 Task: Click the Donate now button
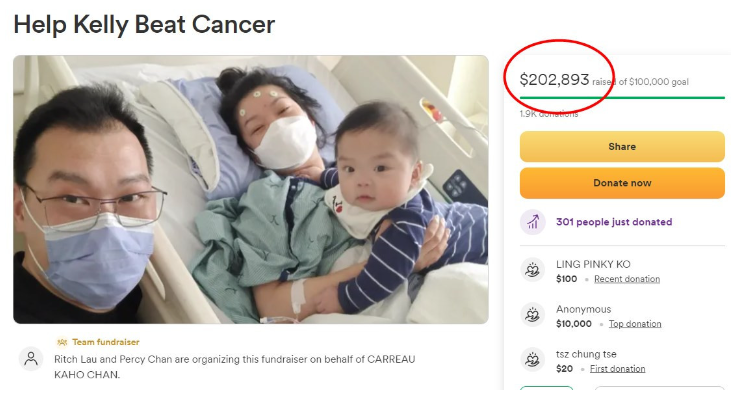pos(622,183)
